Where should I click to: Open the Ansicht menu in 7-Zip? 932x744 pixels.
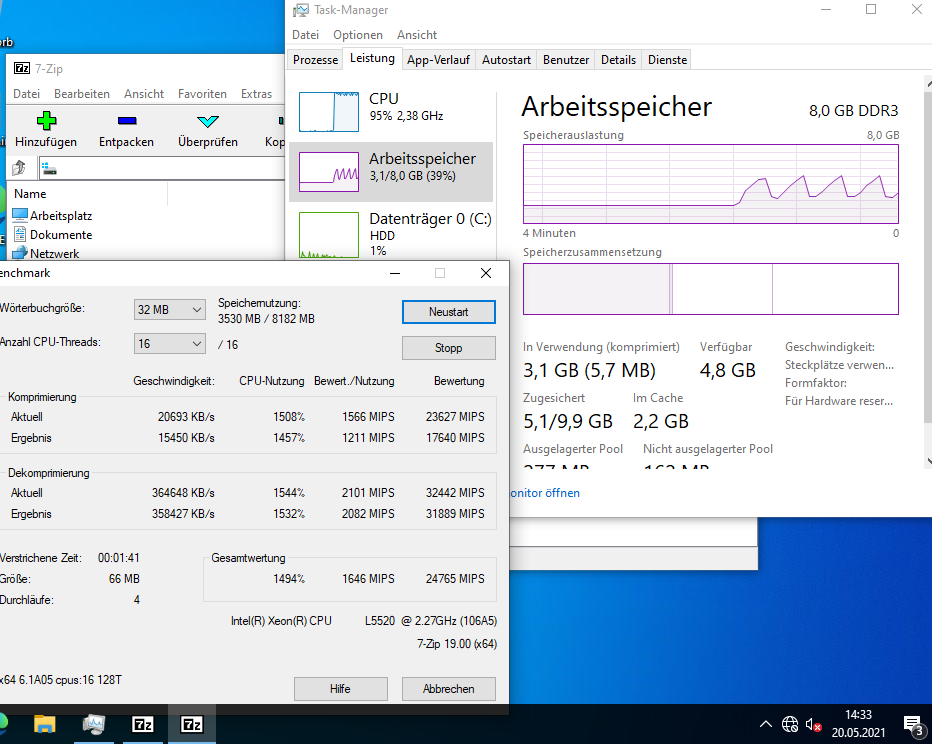(x=144, y=94)
